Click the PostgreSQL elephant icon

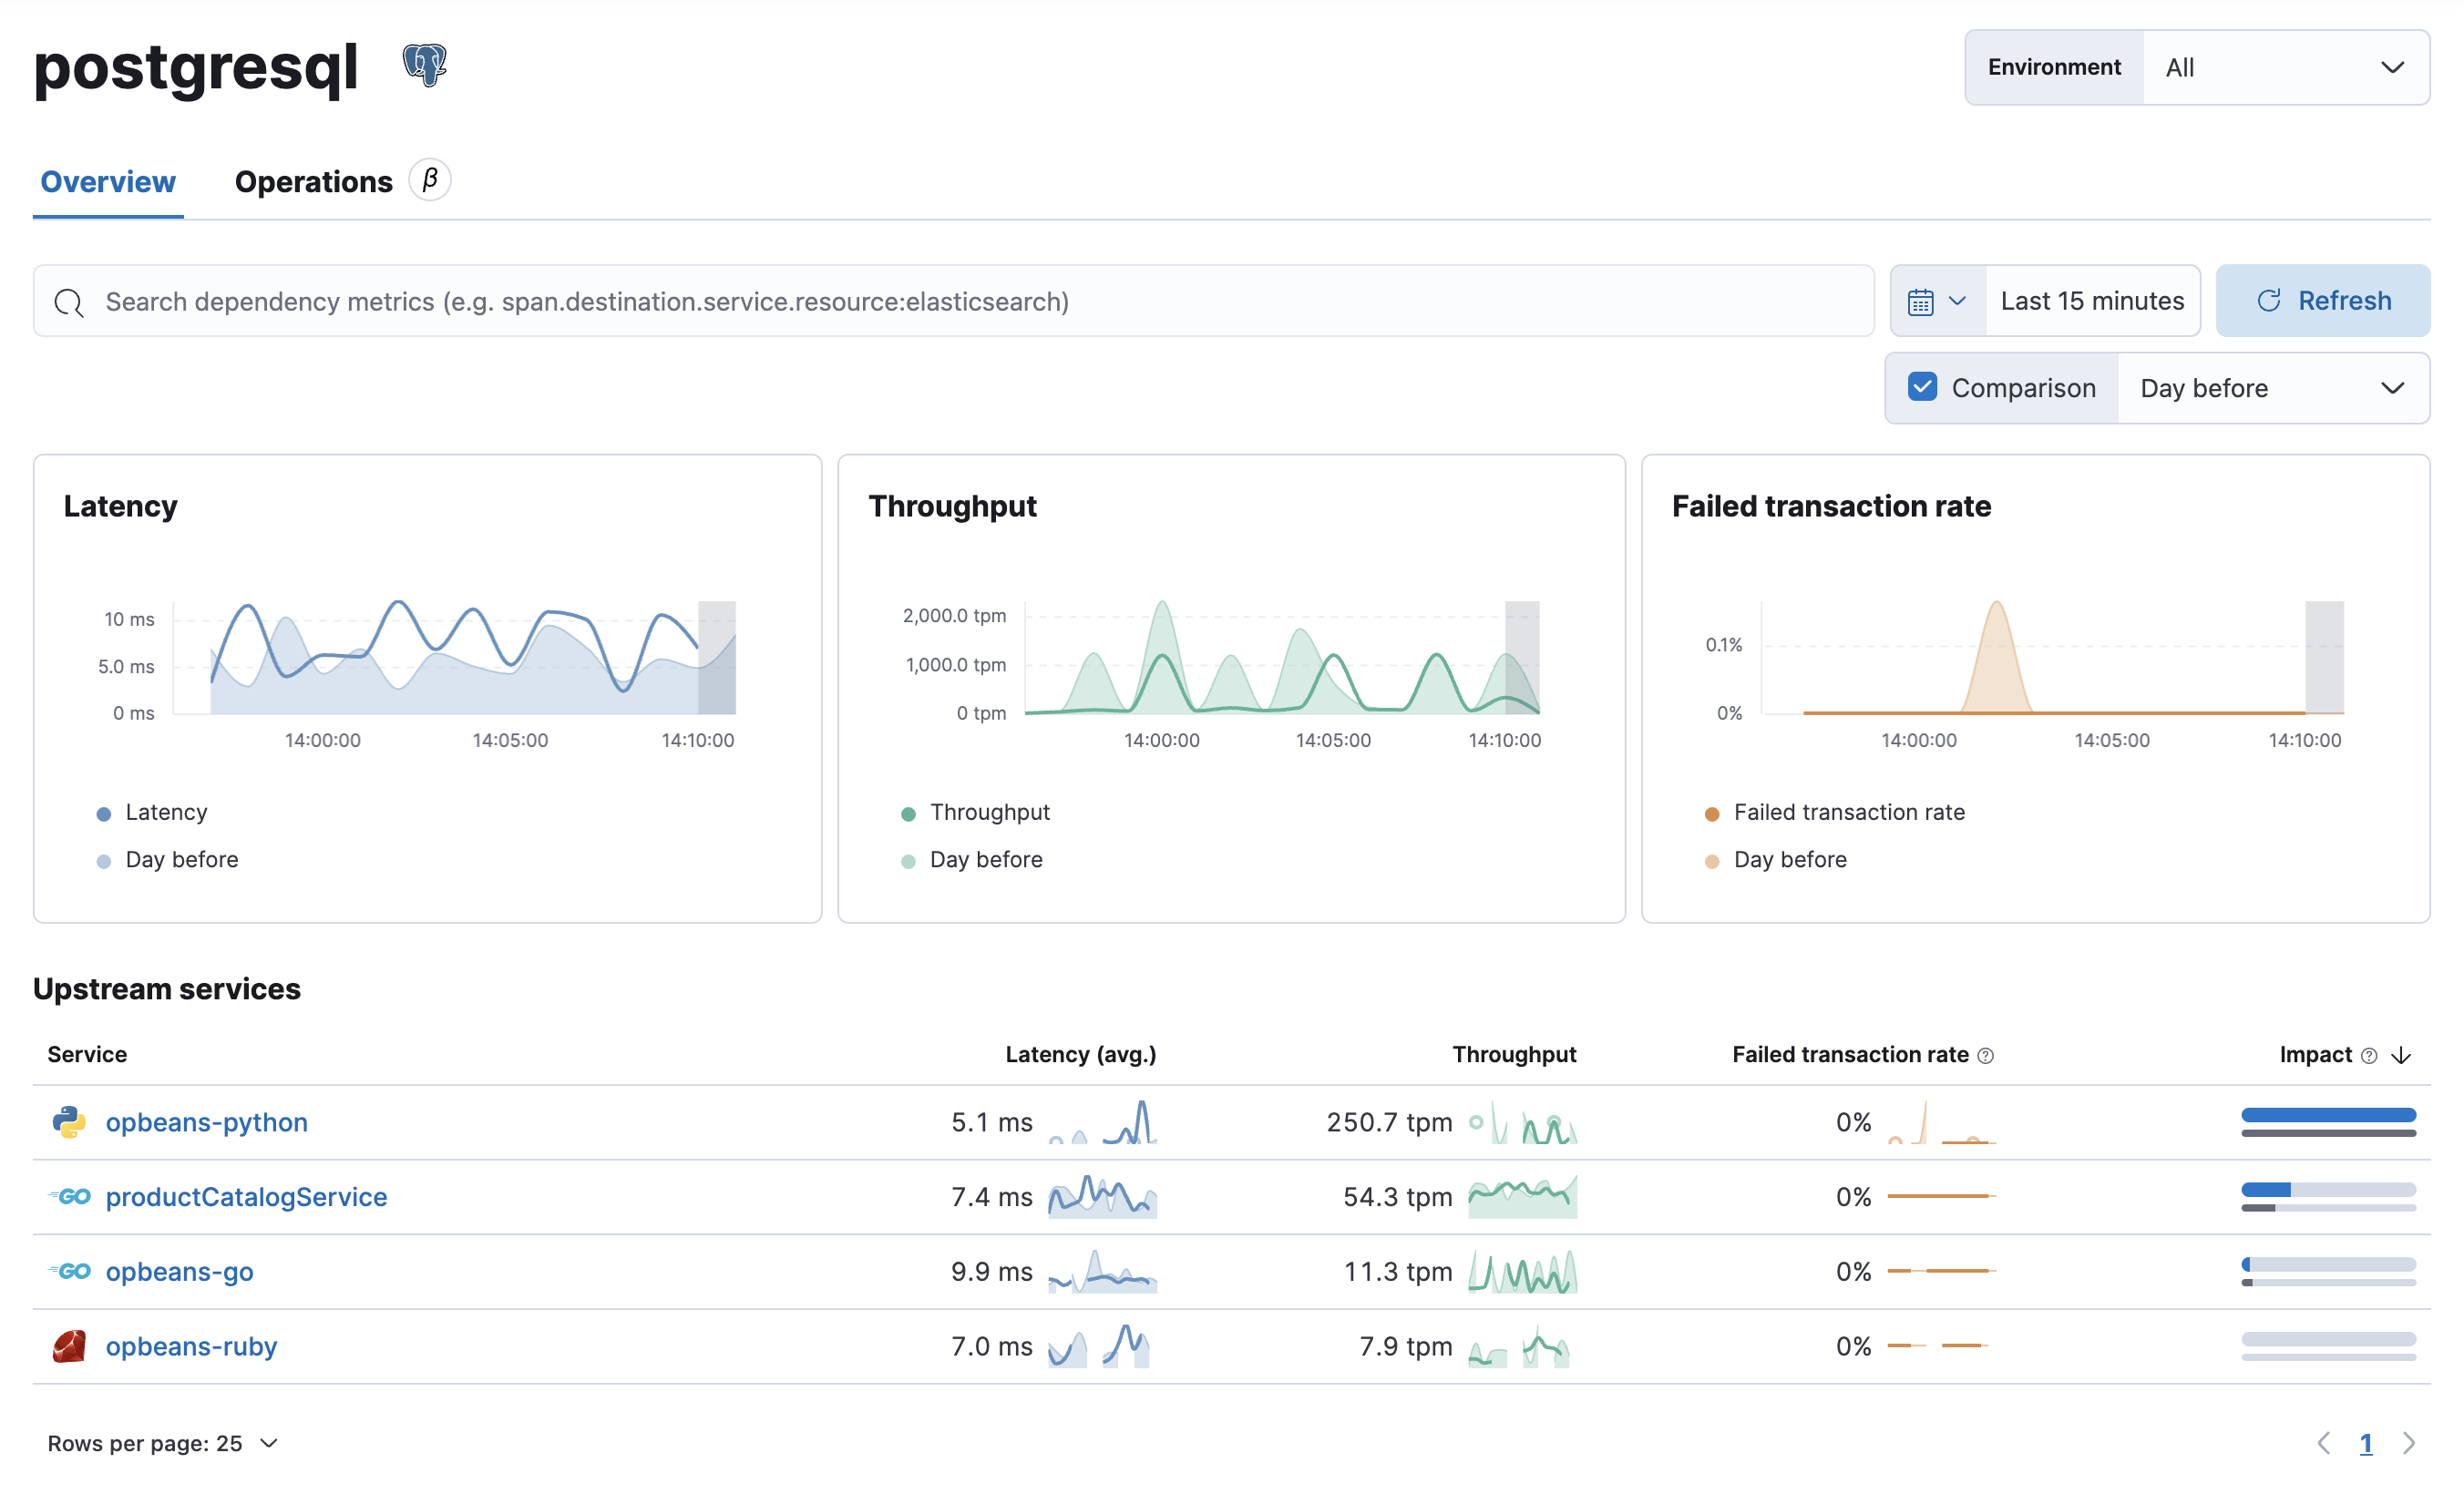(427, 65)
